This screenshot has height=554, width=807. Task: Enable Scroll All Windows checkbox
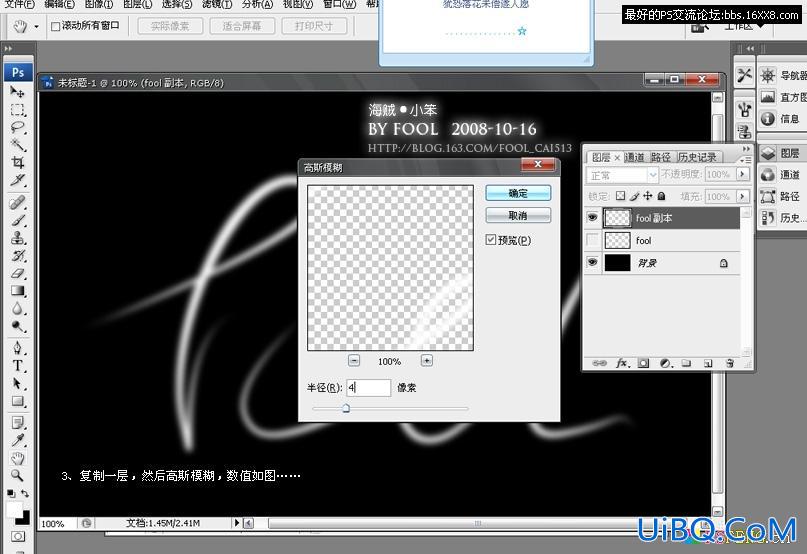55,26
